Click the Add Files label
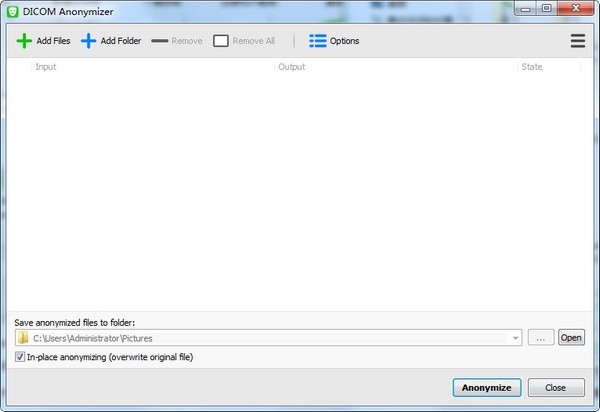 coord(53,41)
